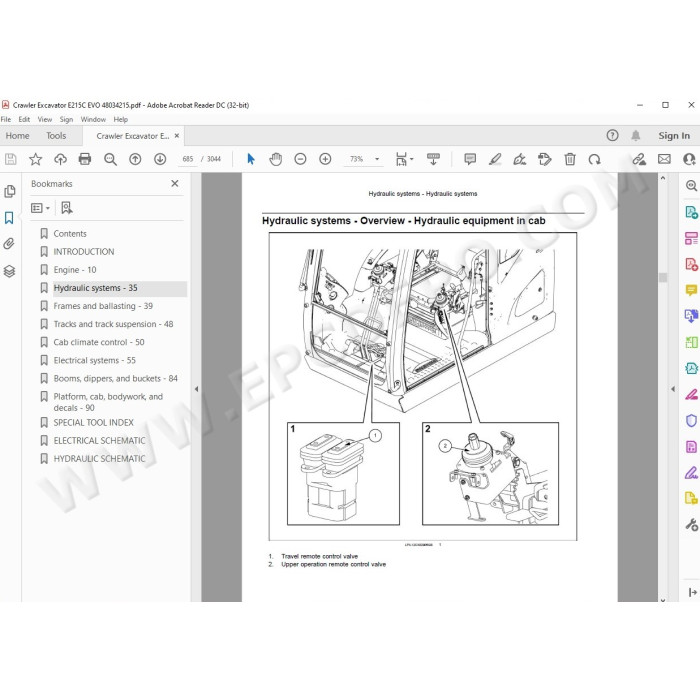Jump to Engine - 10 bookmark
700x700 pixels.
click(x=75, y=270)
